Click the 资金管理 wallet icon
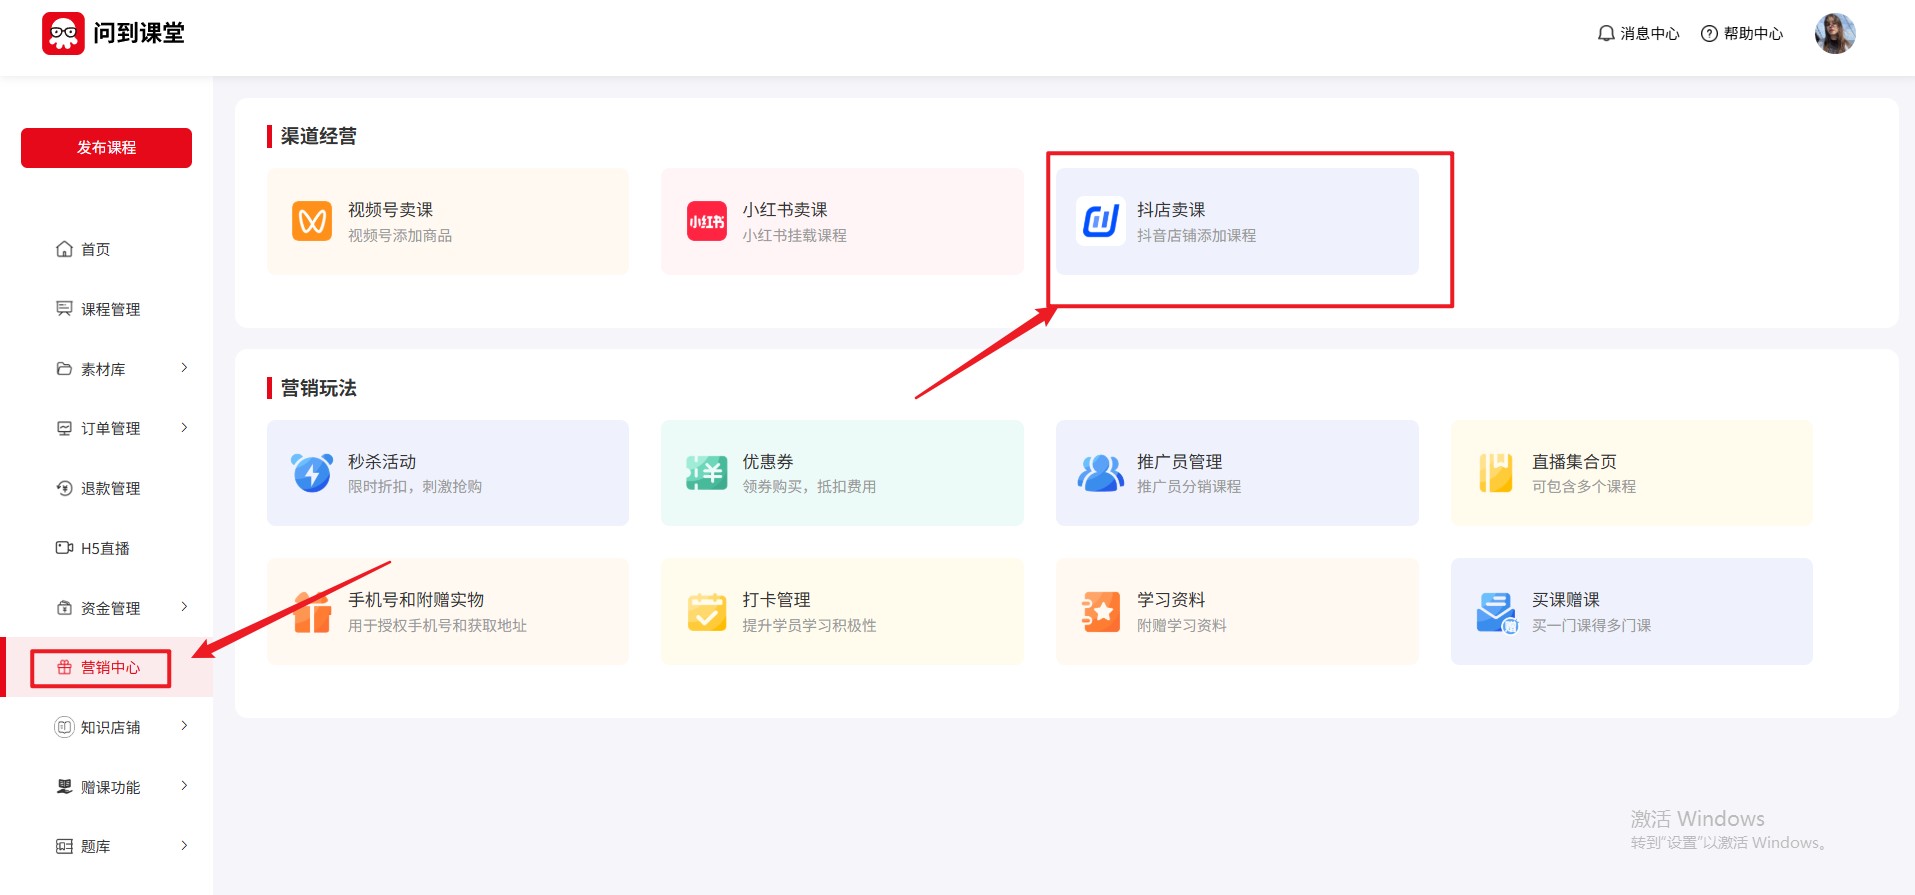The height and width of the screenshot is (895, 1915). point(64,608)
